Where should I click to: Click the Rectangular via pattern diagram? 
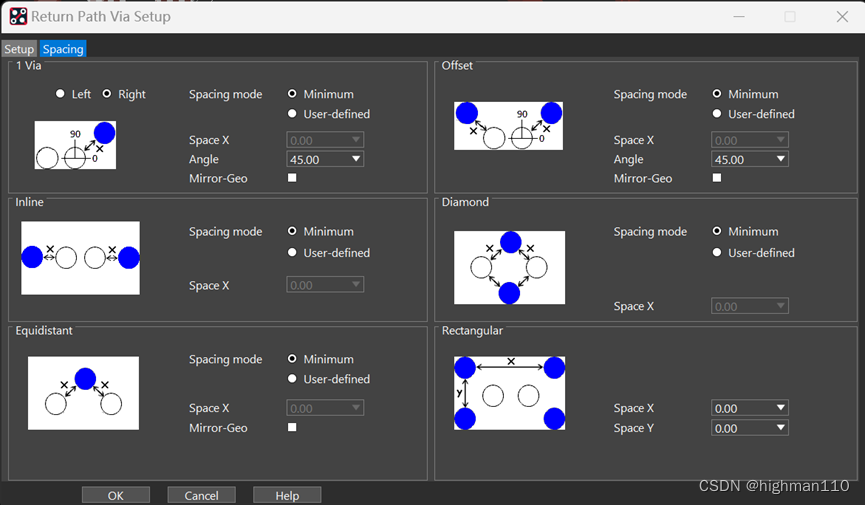[x=509, y=393]
